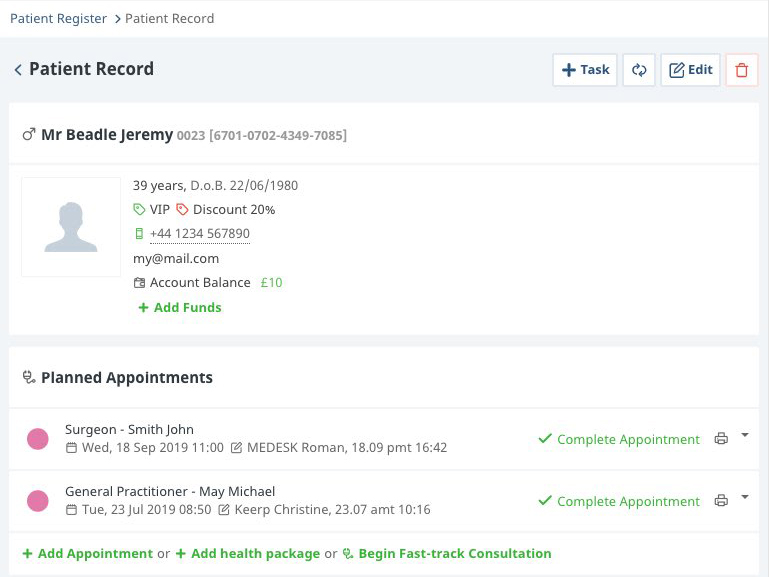The width and height of the screenshot is (769, 577).
Task: Click Add Appointment link
Action: point(88,553)
